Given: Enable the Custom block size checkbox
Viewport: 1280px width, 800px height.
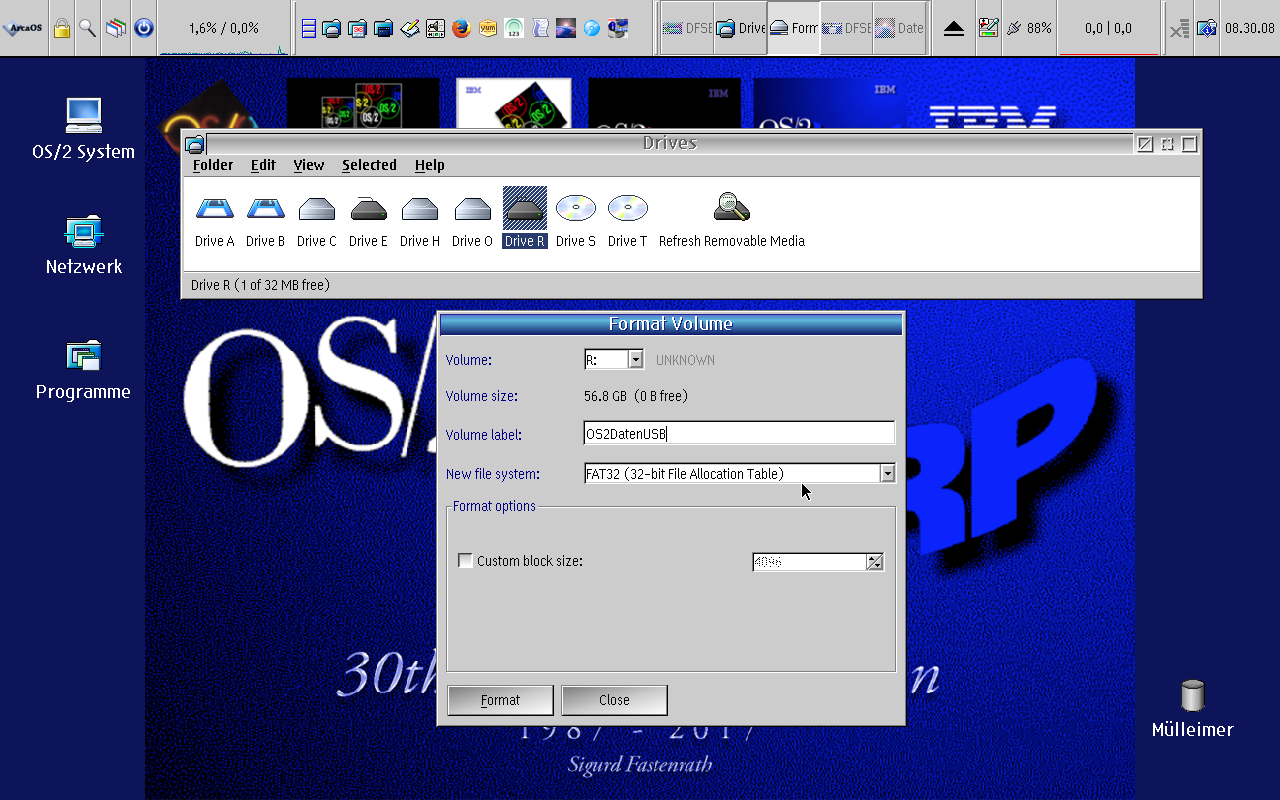Looking at the screenshot, I should click(x=465, y=561).
